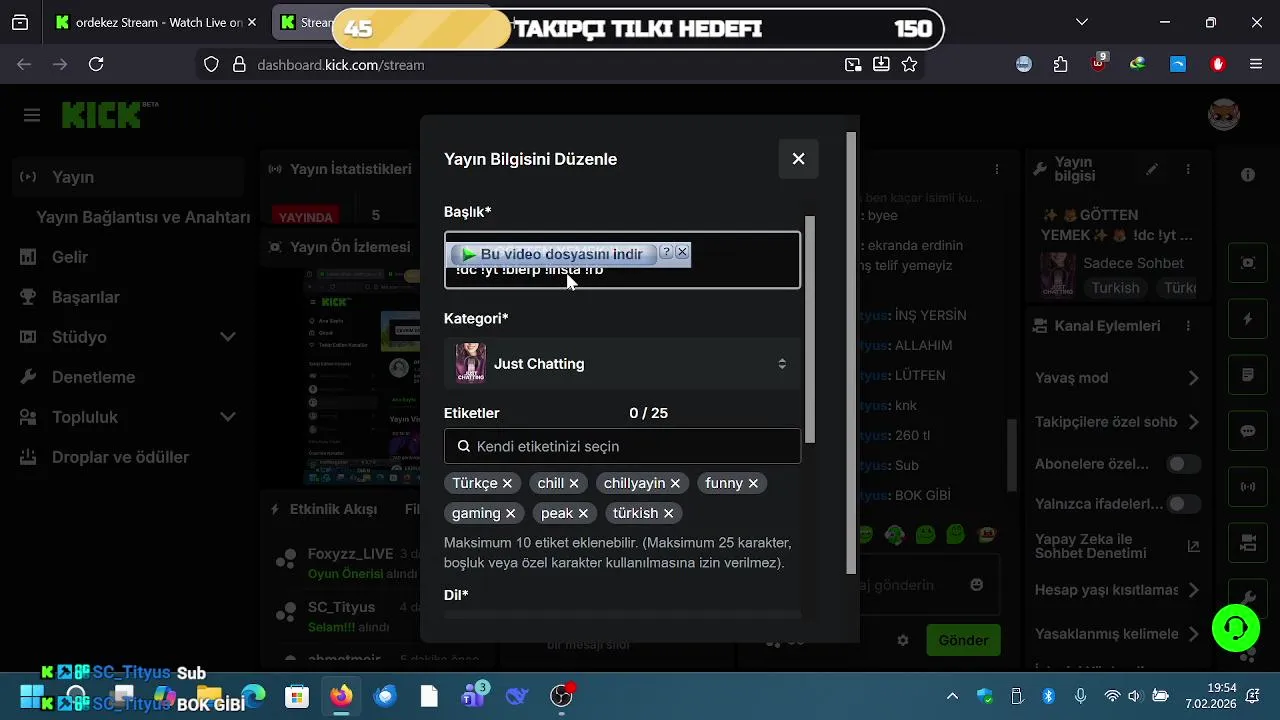Screen dimensions: 1280x720
Task: Open chat settings gear icon
Action: [903, 640]
